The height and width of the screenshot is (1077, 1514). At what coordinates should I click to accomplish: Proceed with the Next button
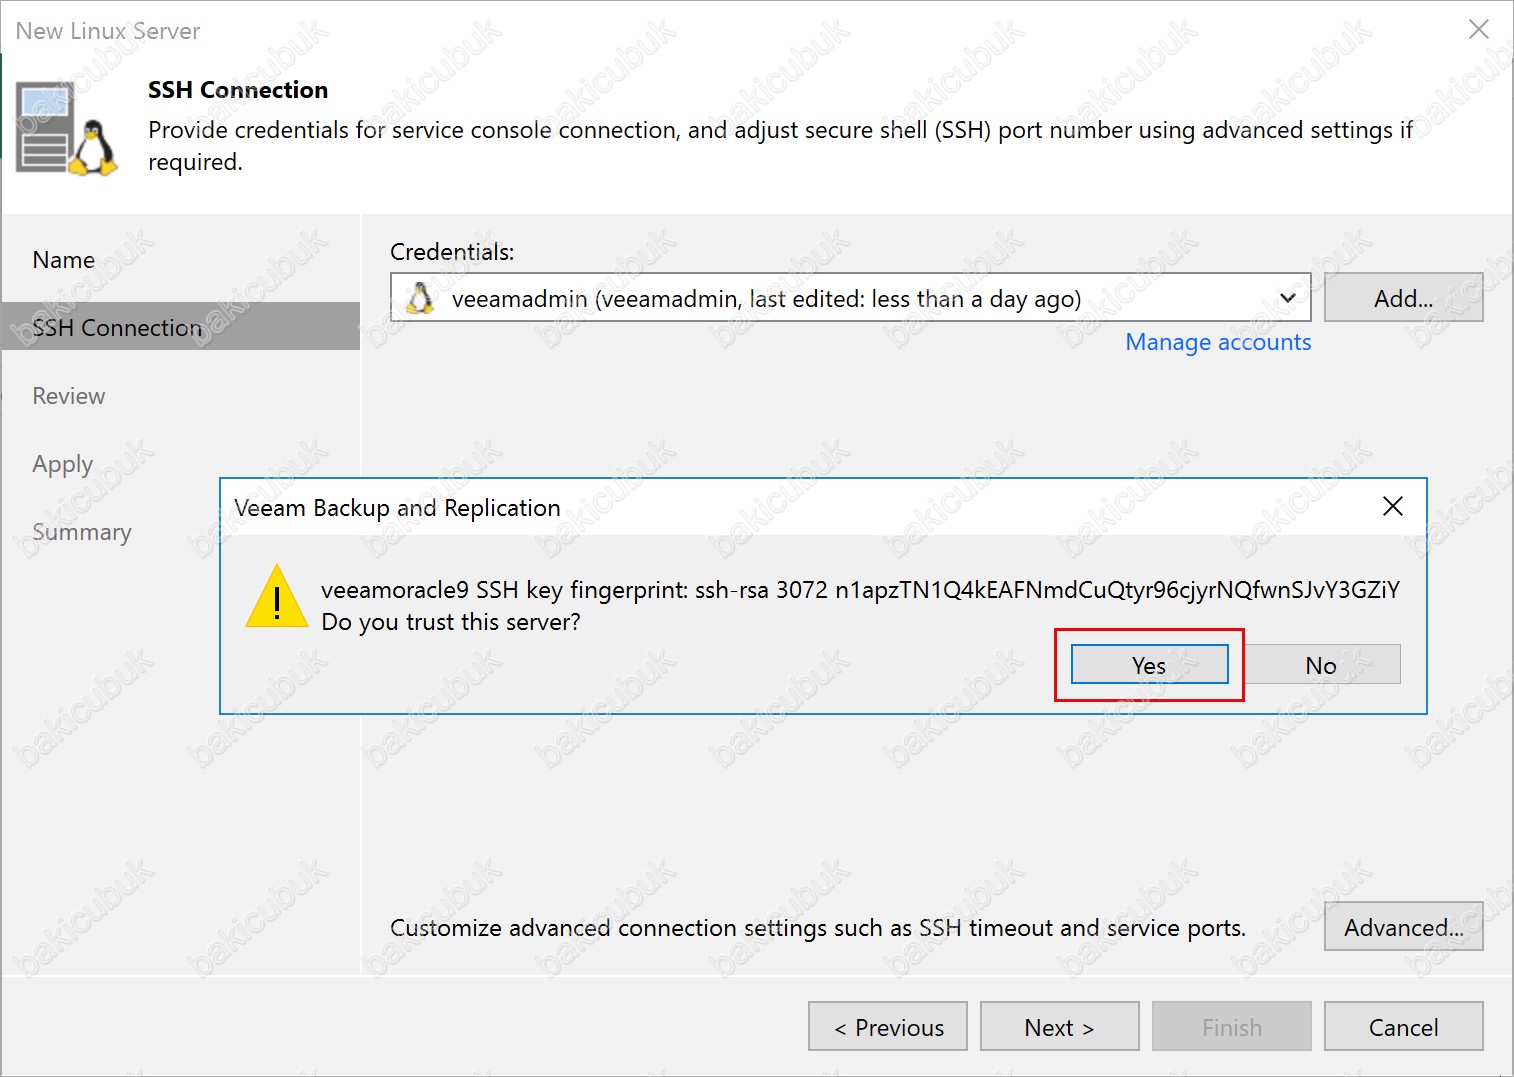pyautogui.click(x=1059, y=1027)
